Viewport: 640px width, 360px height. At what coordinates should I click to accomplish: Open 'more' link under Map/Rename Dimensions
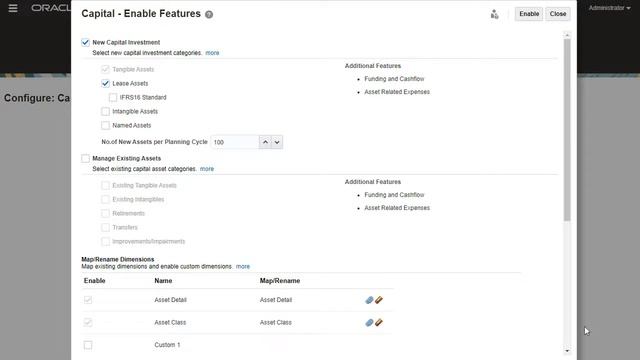pos(243,266)
